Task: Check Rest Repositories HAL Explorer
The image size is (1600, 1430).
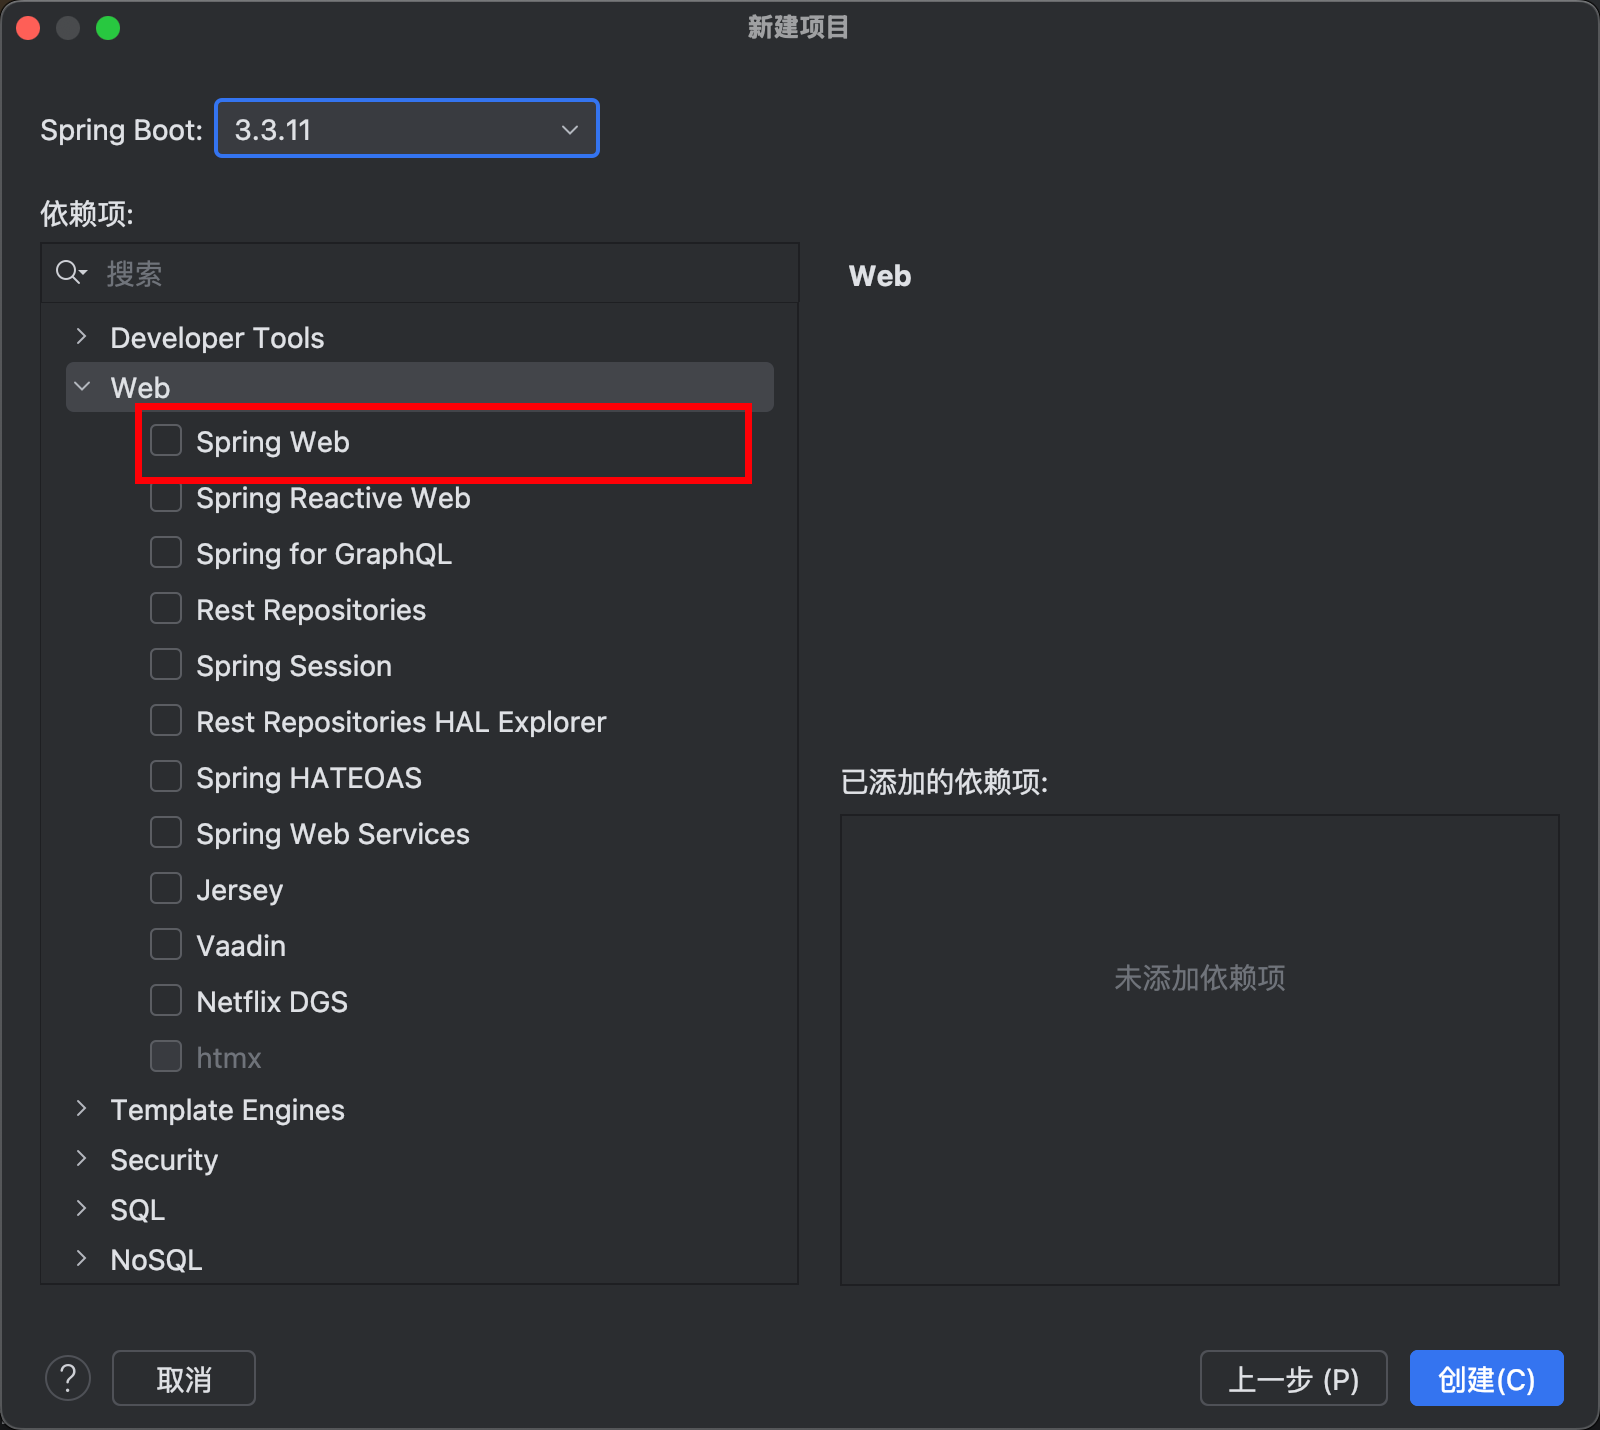Action: click(x=166, y=720)
